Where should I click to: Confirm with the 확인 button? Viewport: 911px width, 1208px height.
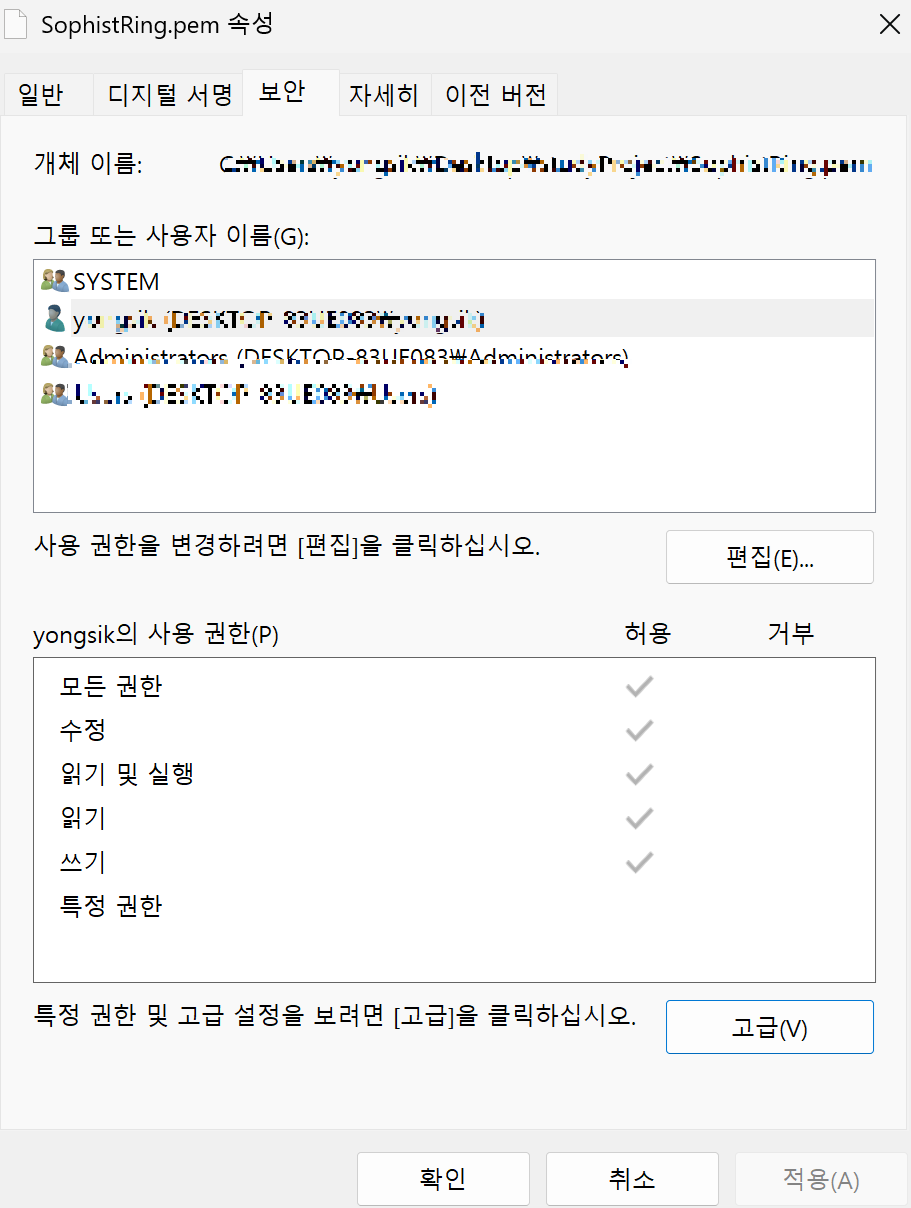(443, 1179)
